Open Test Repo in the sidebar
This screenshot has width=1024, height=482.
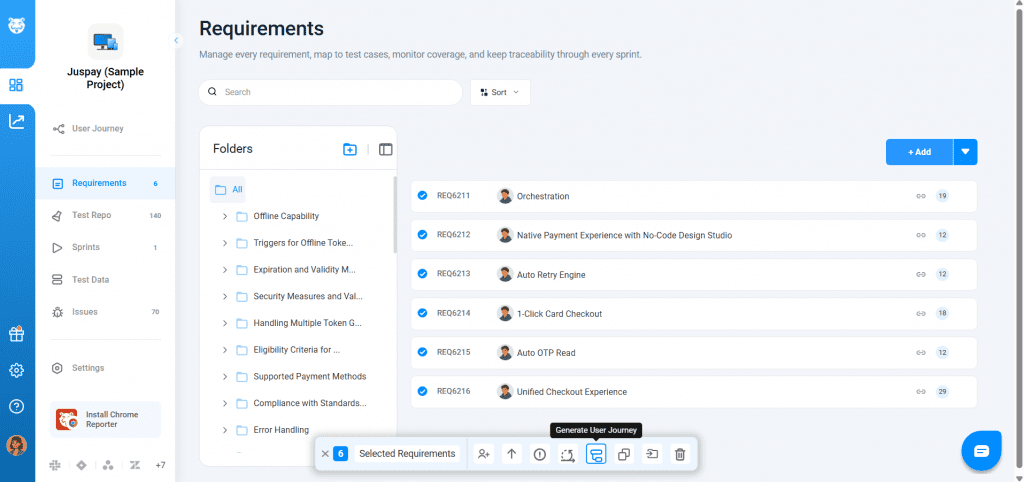click(91, 215)
